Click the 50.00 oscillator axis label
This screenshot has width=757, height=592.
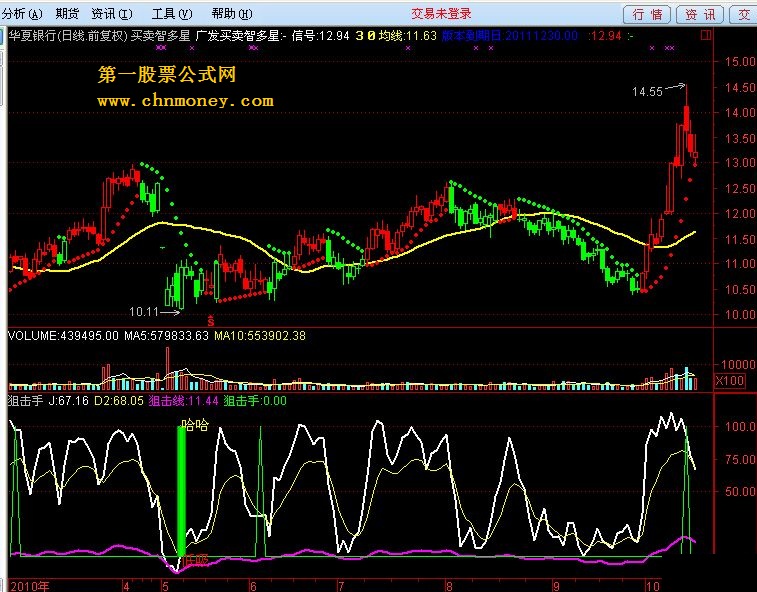tap(740, 492)
